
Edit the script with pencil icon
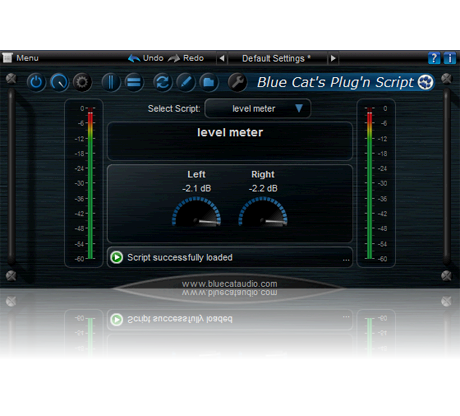pyautogui.click(x=186, y=82)
